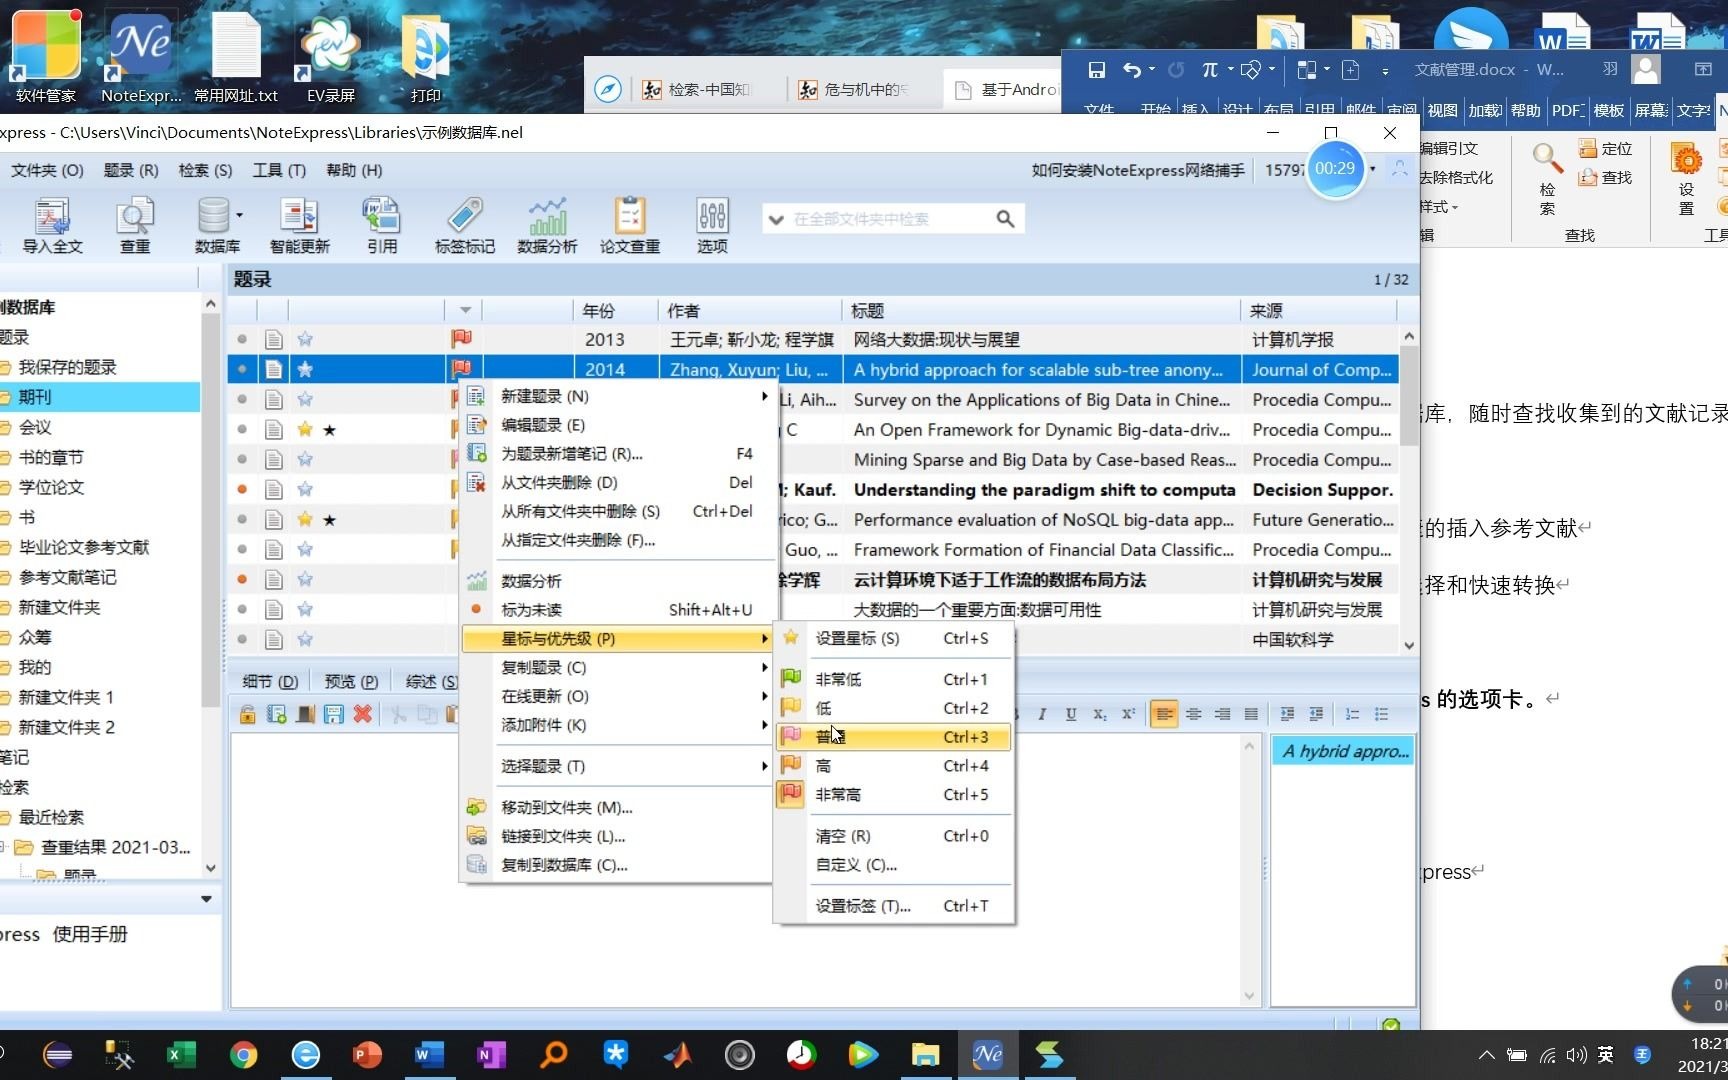Click the align left button in the notes toolbar
1728x1080 pixels.
1163,714
